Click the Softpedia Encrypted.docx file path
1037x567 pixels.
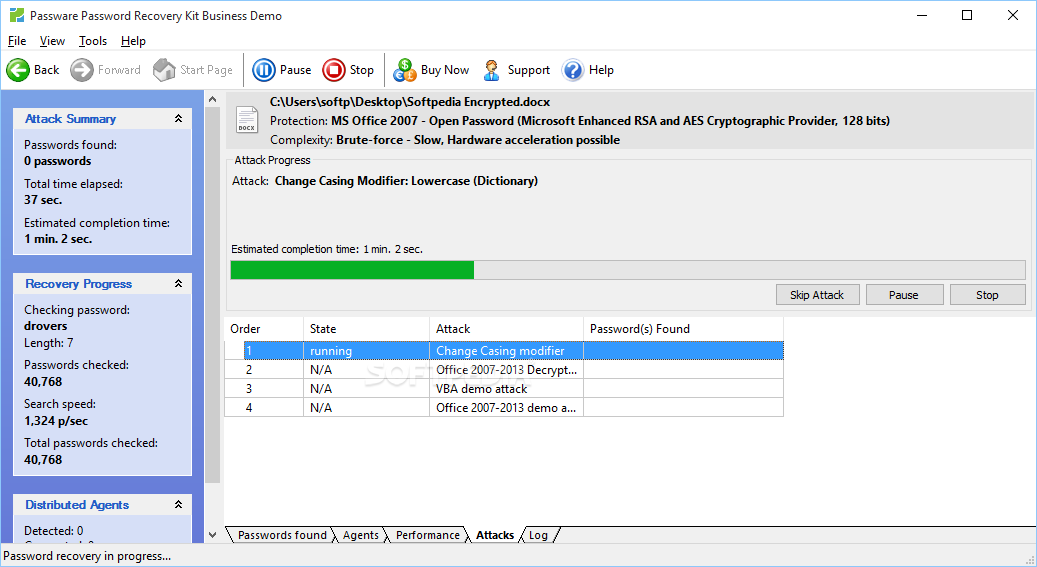(x=410, y=102)
